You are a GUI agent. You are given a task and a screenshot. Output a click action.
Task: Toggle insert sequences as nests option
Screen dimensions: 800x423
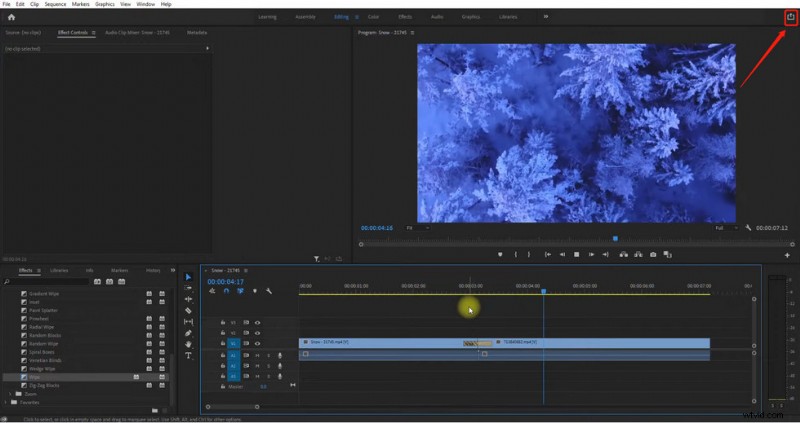pyautogui.click(x=212, y=291)
